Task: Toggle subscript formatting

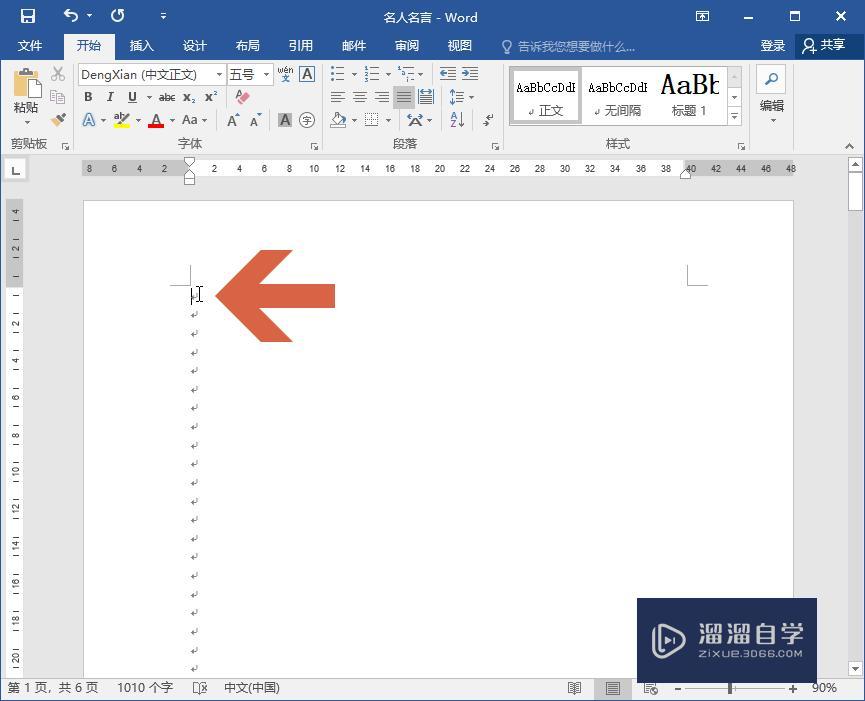Action: (x=189, y=98)
